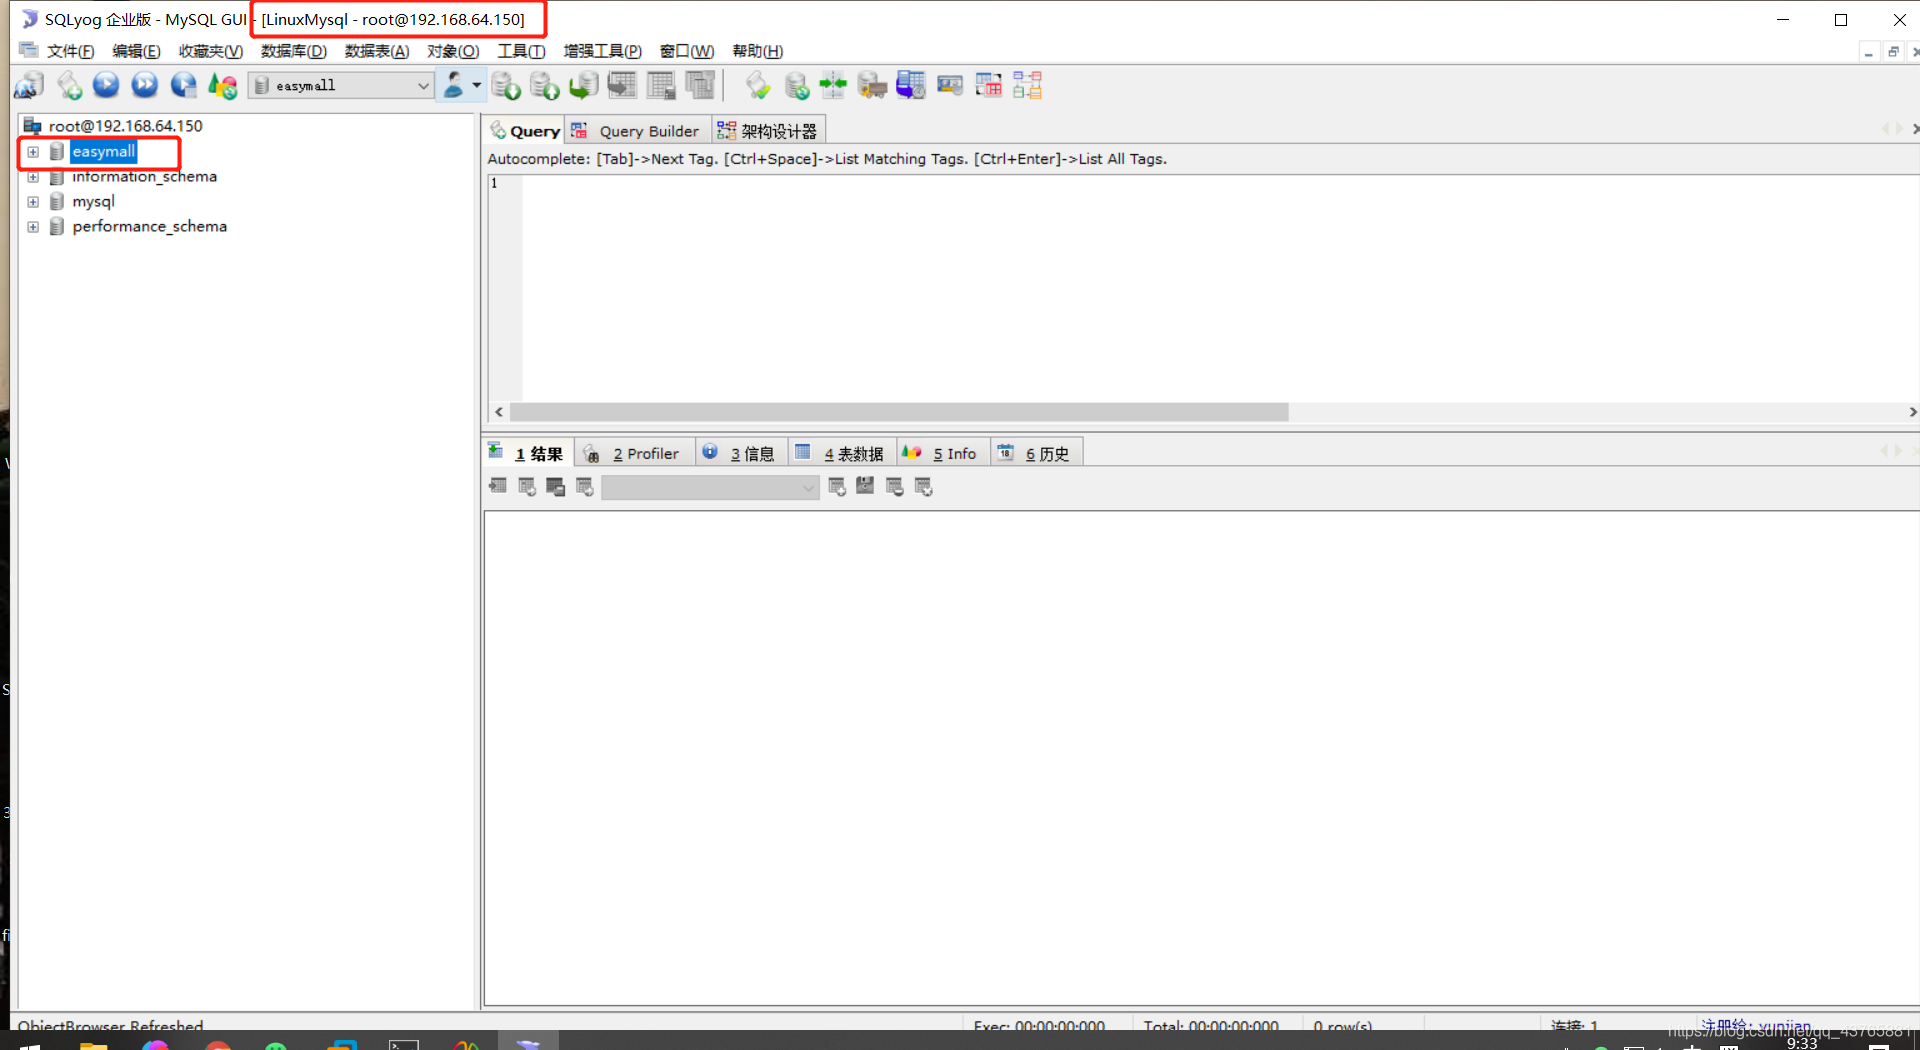The height and width of the screenshot is (1050, 1920).
Task: Click the alter table grid icon
Action: coord(661,86)
